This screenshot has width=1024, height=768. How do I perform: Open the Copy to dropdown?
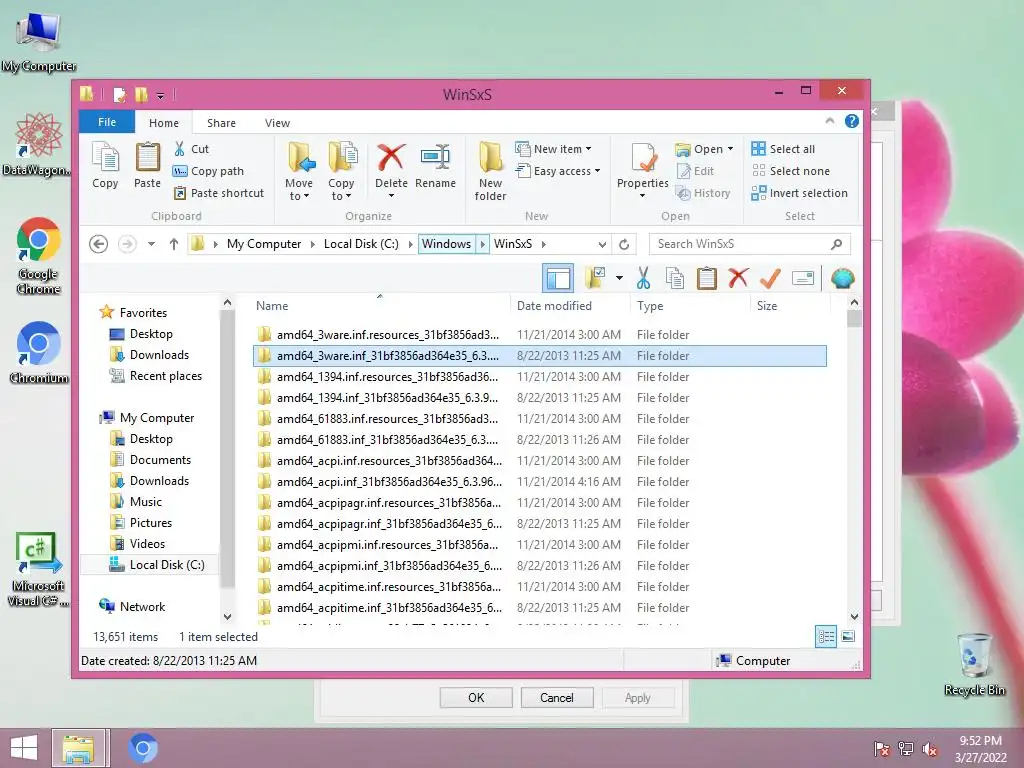coord(341,189)
